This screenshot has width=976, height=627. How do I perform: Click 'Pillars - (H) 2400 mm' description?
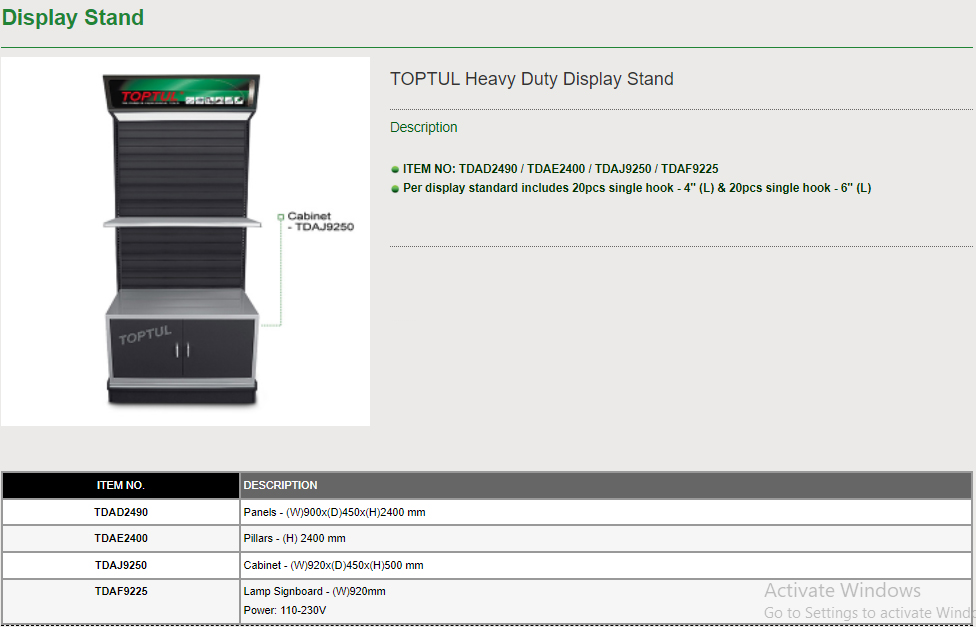(294, 539)
